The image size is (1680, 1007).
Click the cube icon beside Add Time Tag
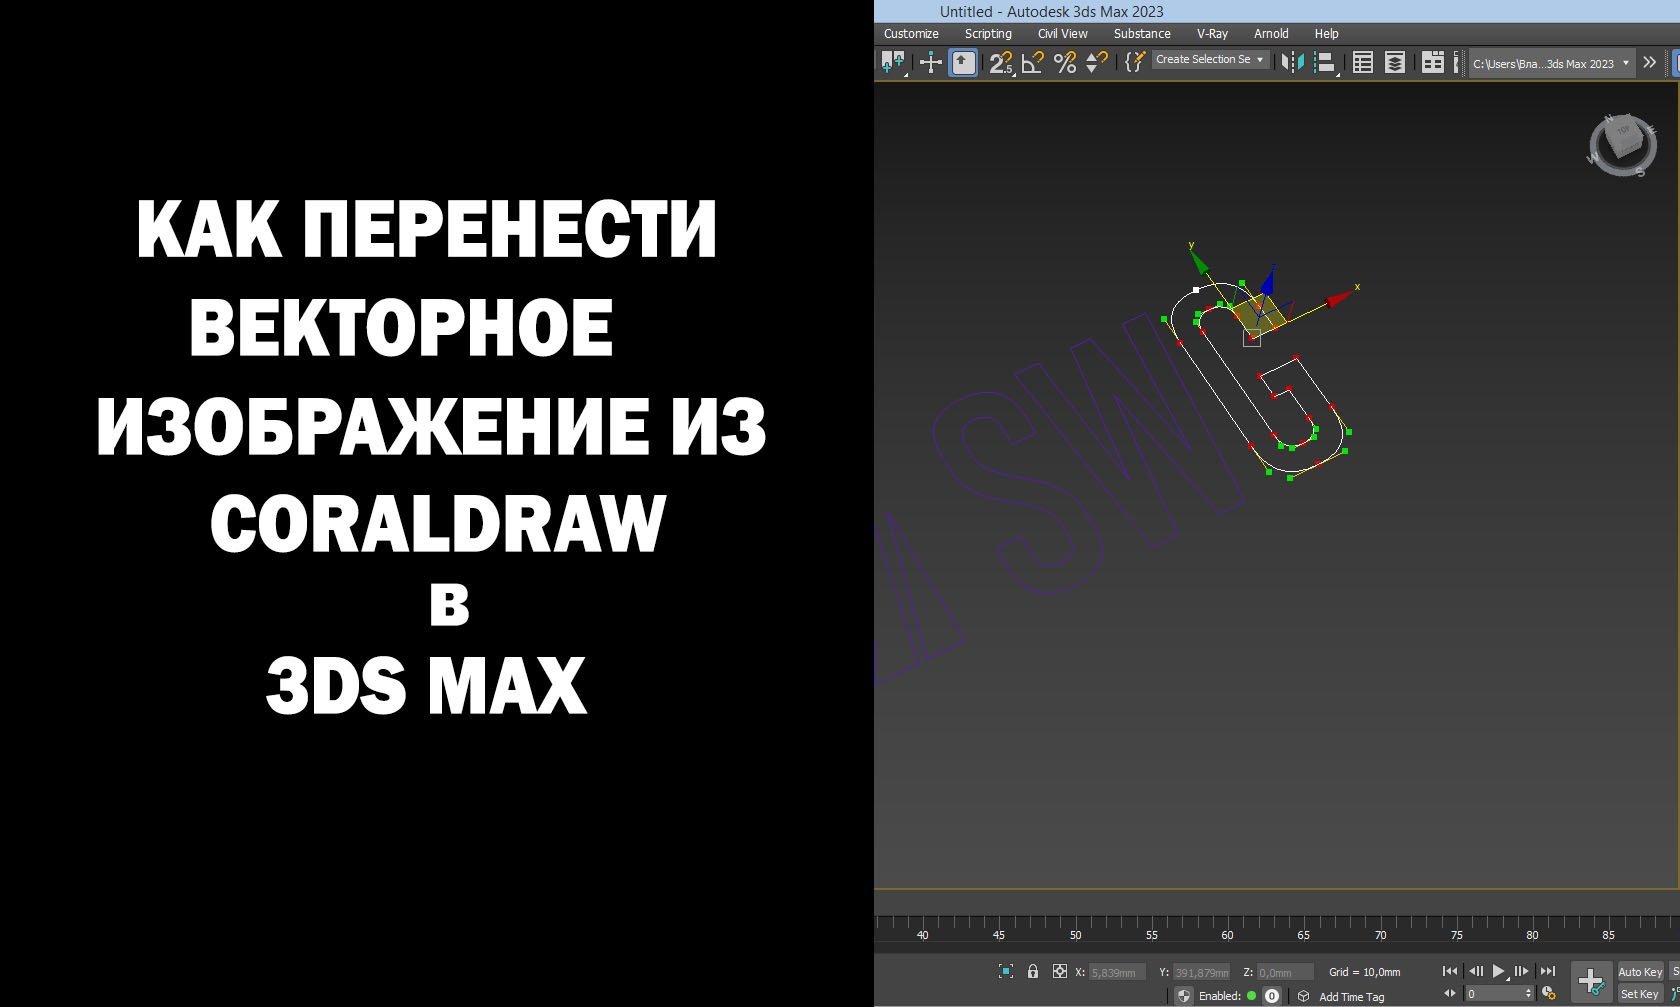coord(1303,996)
